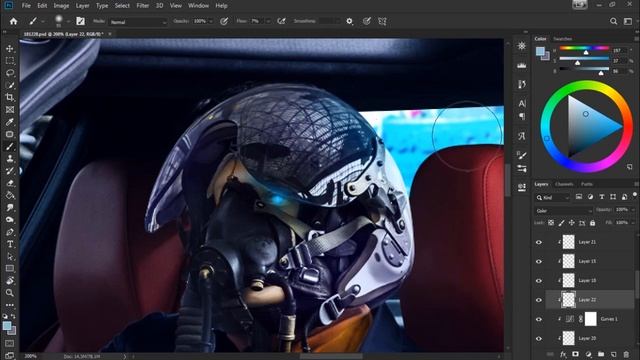640x360 pixels.
Task: Adjust the Saturation slider in Color panel
Action: pos(584,59)
